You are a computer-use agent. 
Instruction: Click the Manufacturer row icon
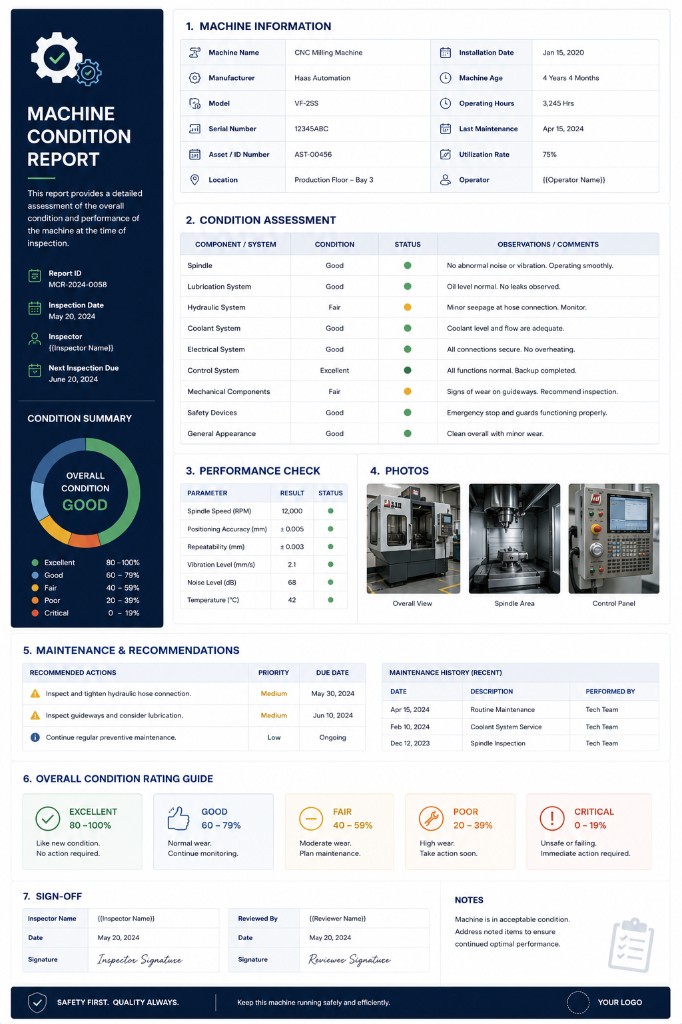(194, 78)
